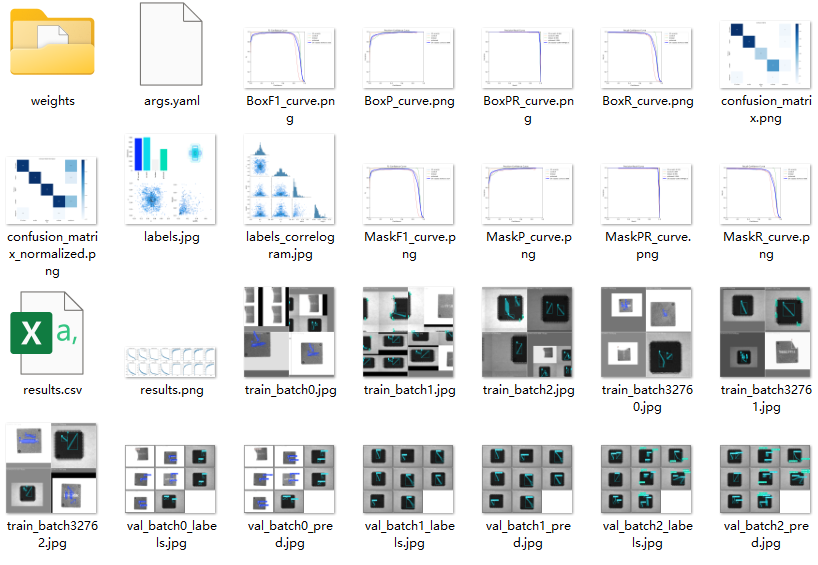
Task: Click the file name text BoxR_curve.png
Action: coord(647,101)
